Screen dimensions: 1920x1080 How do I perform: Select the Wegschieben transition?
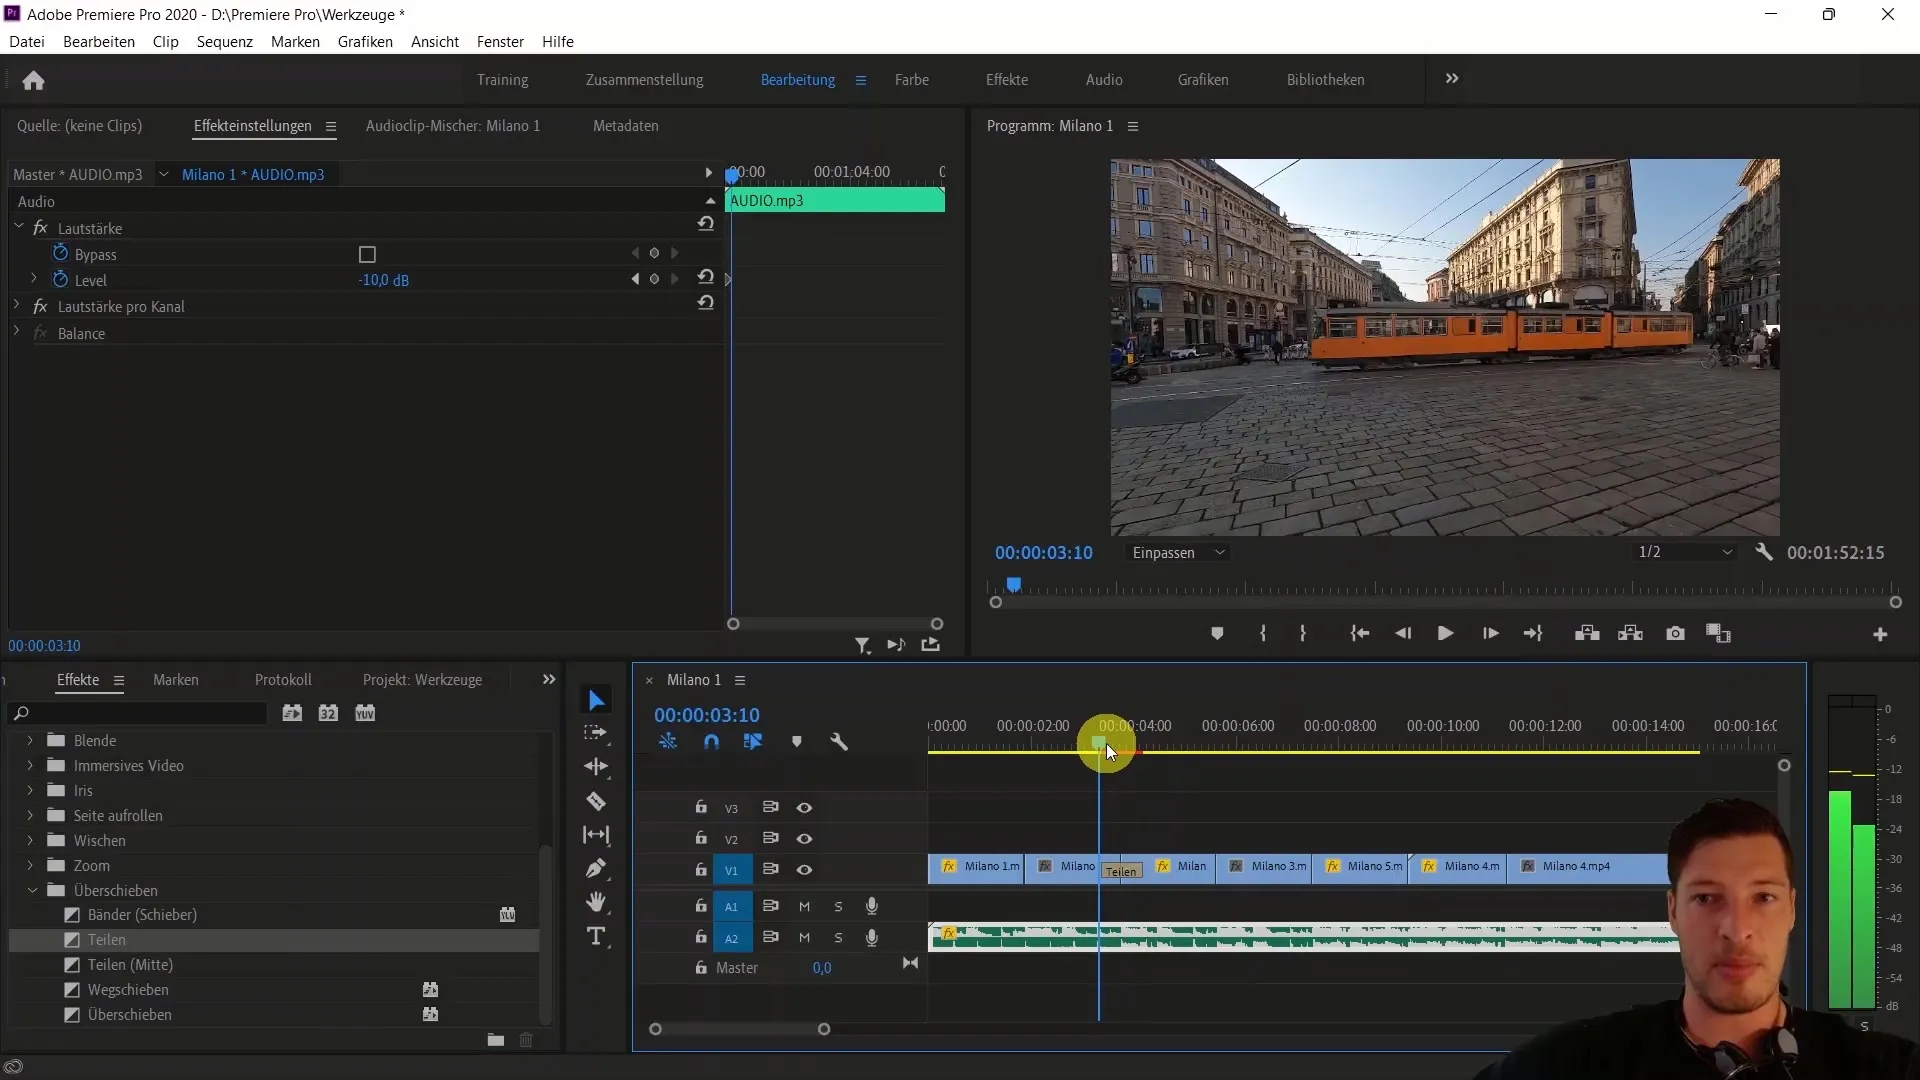click(x=128, y=990)
